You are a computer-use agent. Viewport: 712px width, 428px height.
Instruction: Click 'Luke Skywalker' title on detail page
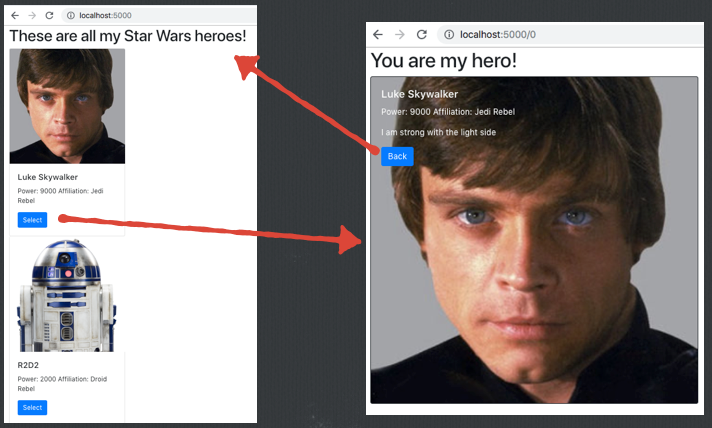420,94
